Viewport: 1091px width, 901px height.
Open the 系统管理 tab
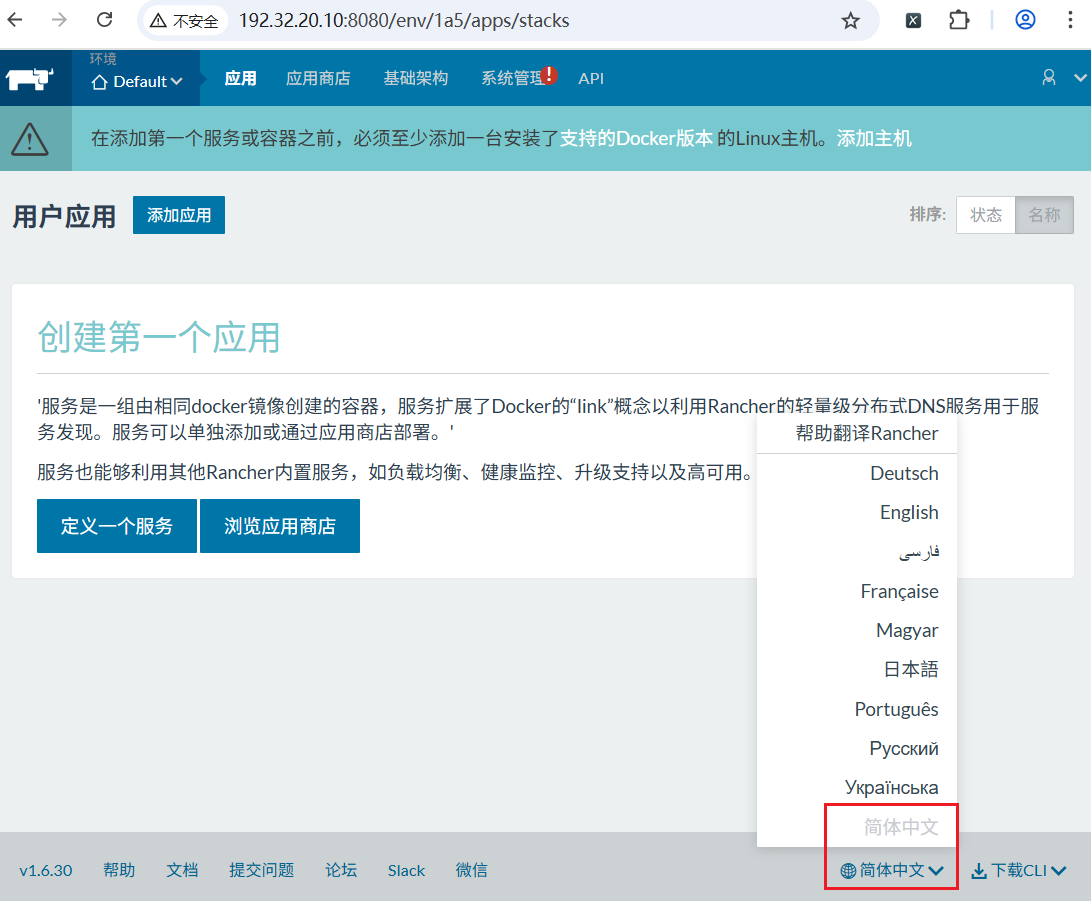[513, 78]
